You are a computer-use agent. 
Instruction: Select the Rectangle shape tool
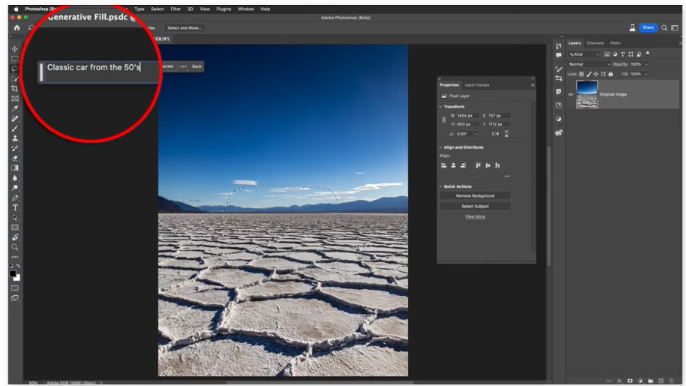[15, 227]
